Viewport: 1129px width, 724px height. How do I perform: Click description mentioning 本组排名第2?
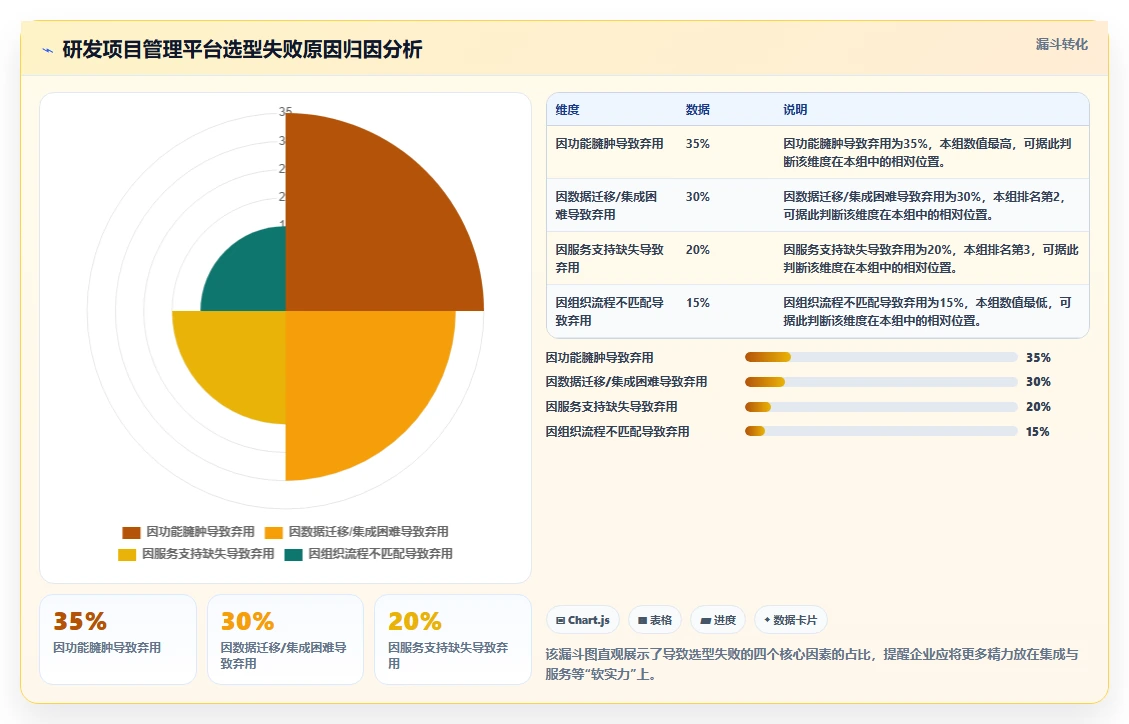[925, 205]
